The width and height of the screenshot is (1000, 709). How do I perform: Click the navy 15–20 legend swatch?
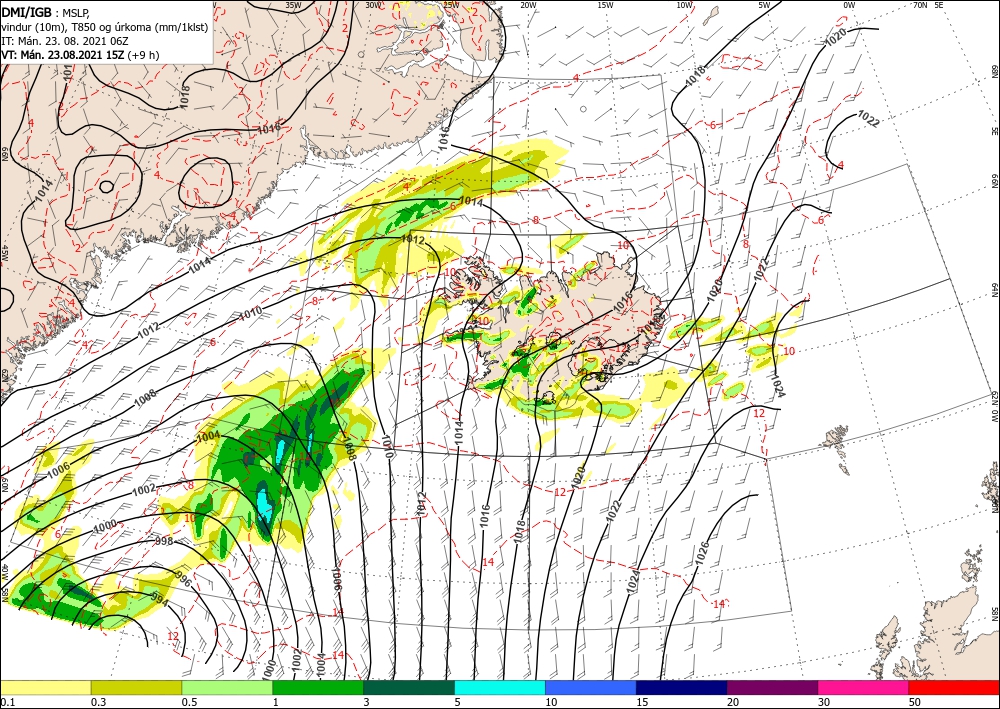(x=682, y=687)
